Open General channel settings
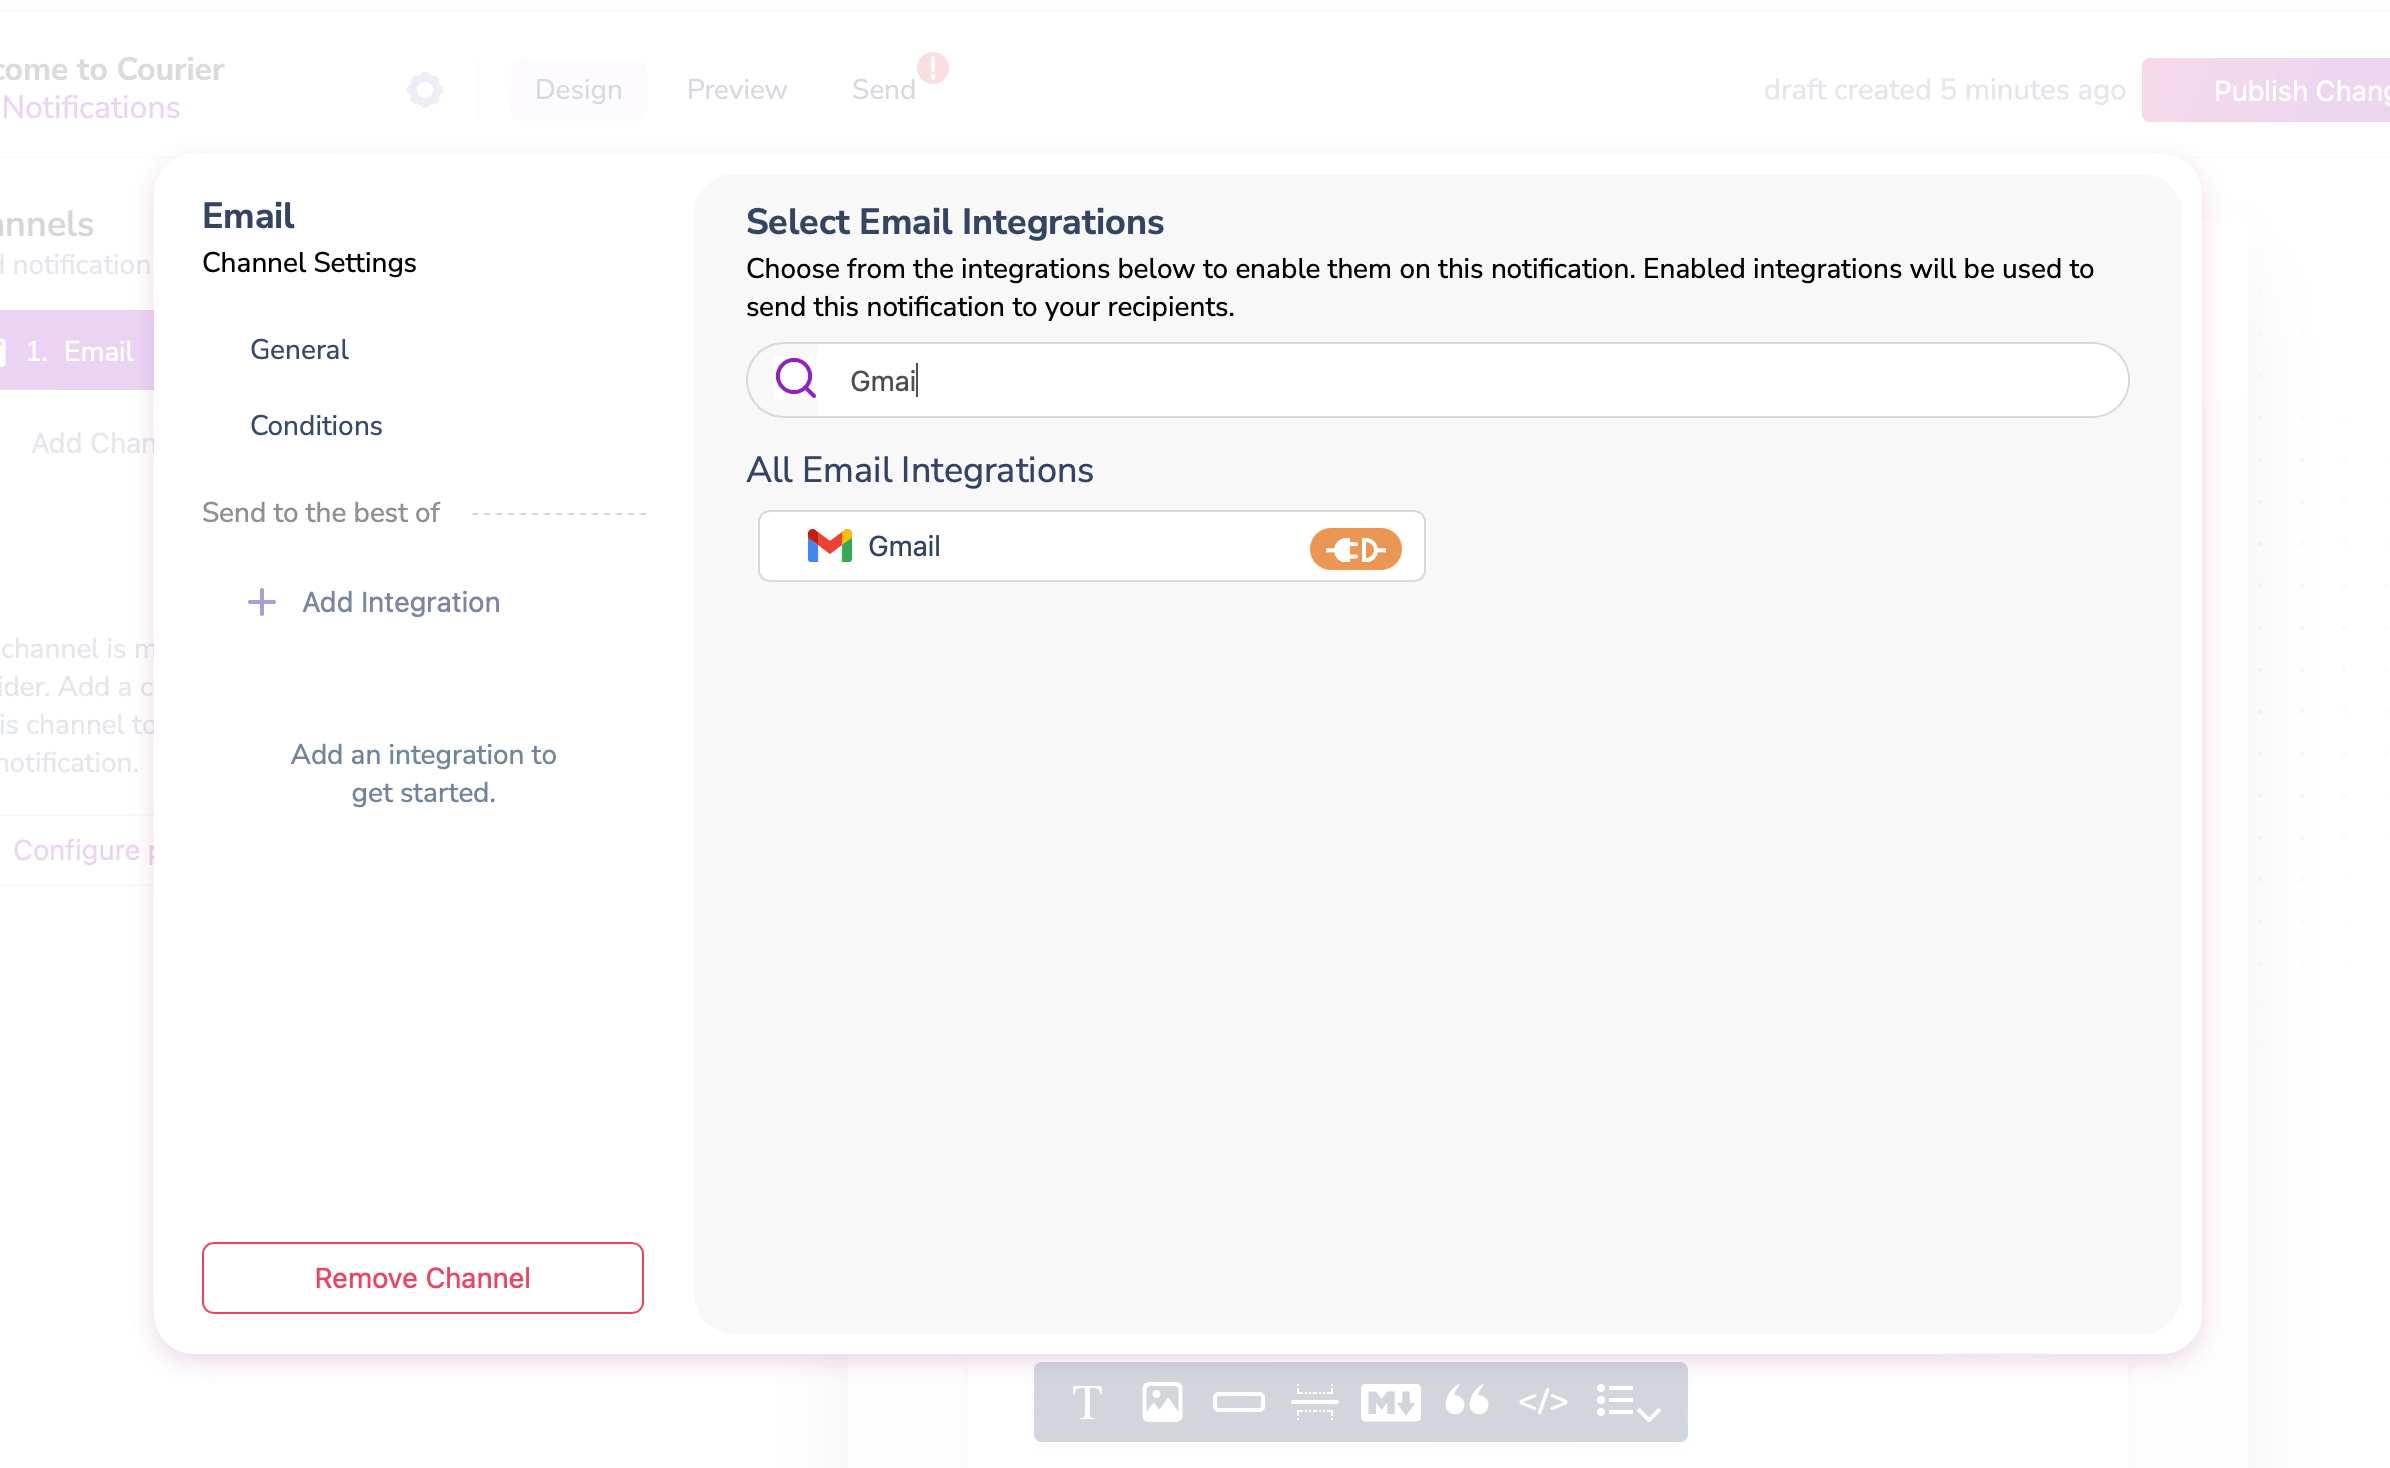Viewport: 2390px width, 1468px height. pyautogui.click(x=299, y=350)
